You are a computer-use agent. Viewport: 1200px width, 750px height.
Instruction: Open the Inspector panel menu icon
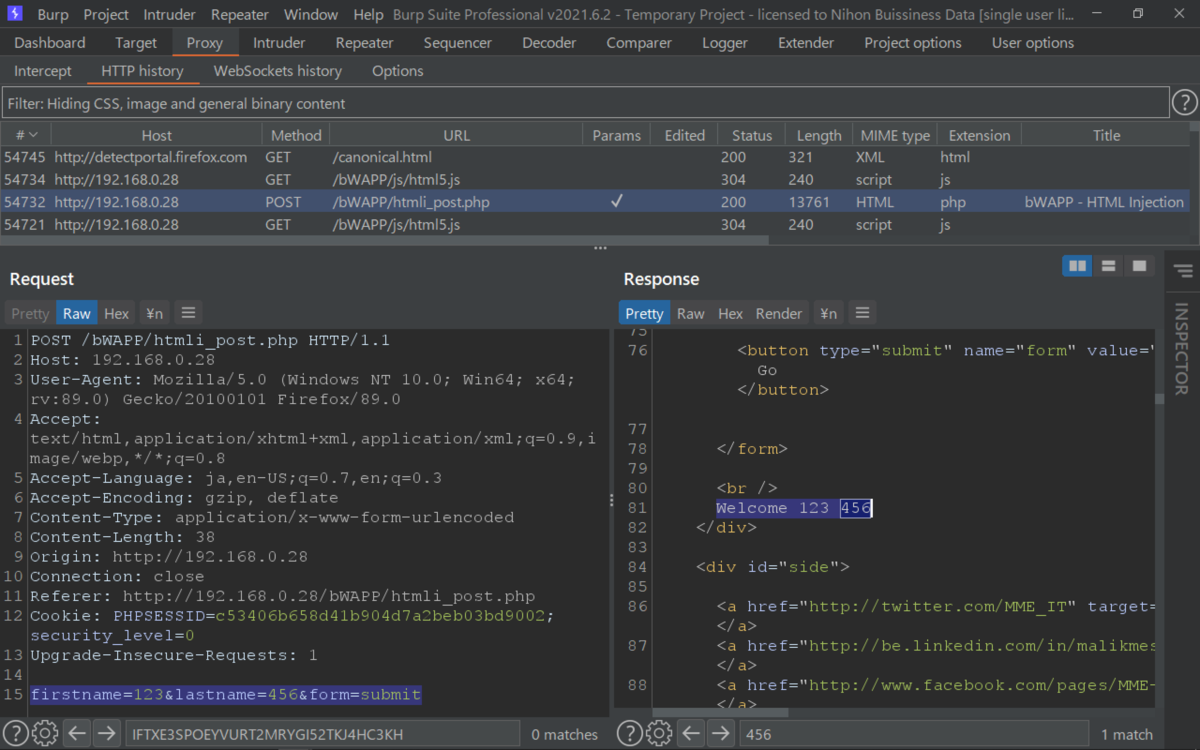click(1183, 271)
